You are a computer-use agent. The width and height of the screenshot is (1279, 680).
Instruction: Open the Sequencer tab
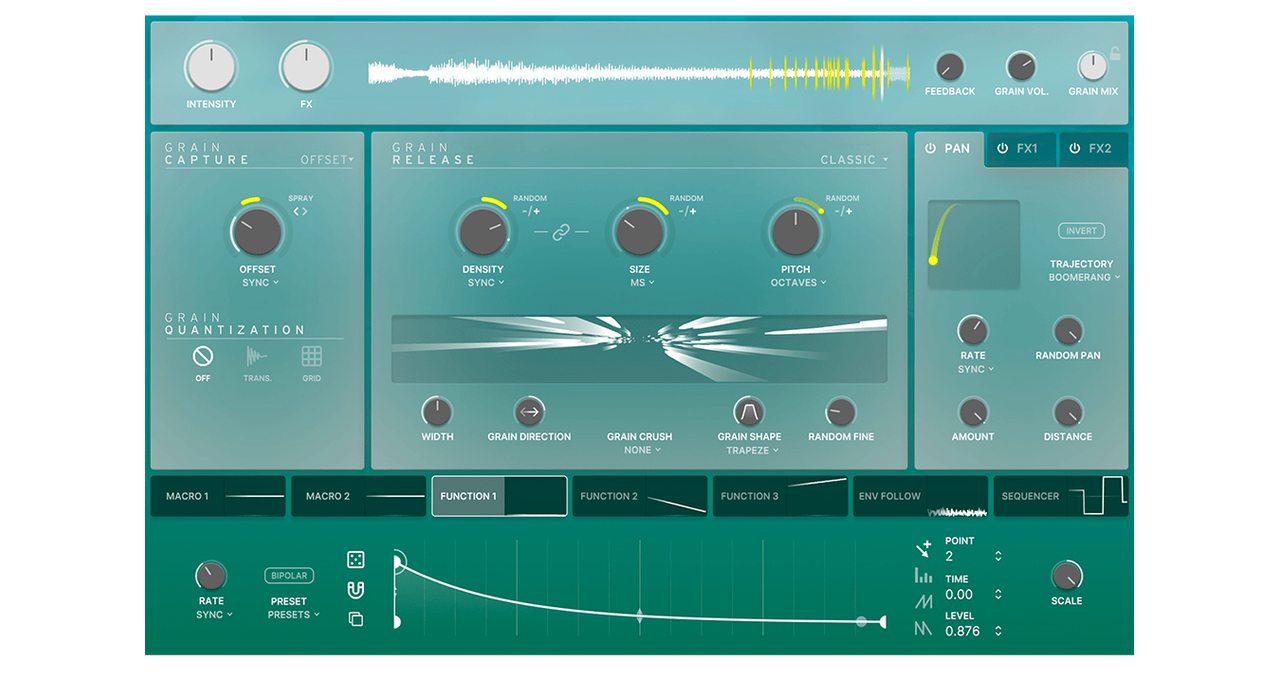click(1060, 496)
